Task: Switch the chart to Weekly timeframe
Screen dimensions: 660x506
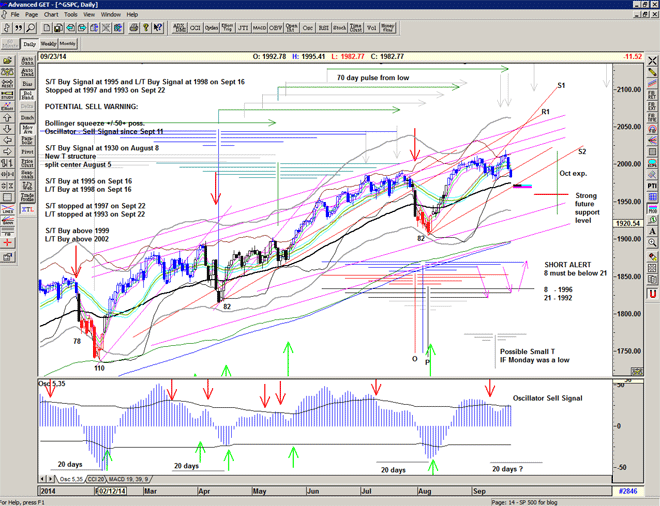Action: (x=48, y=44)
